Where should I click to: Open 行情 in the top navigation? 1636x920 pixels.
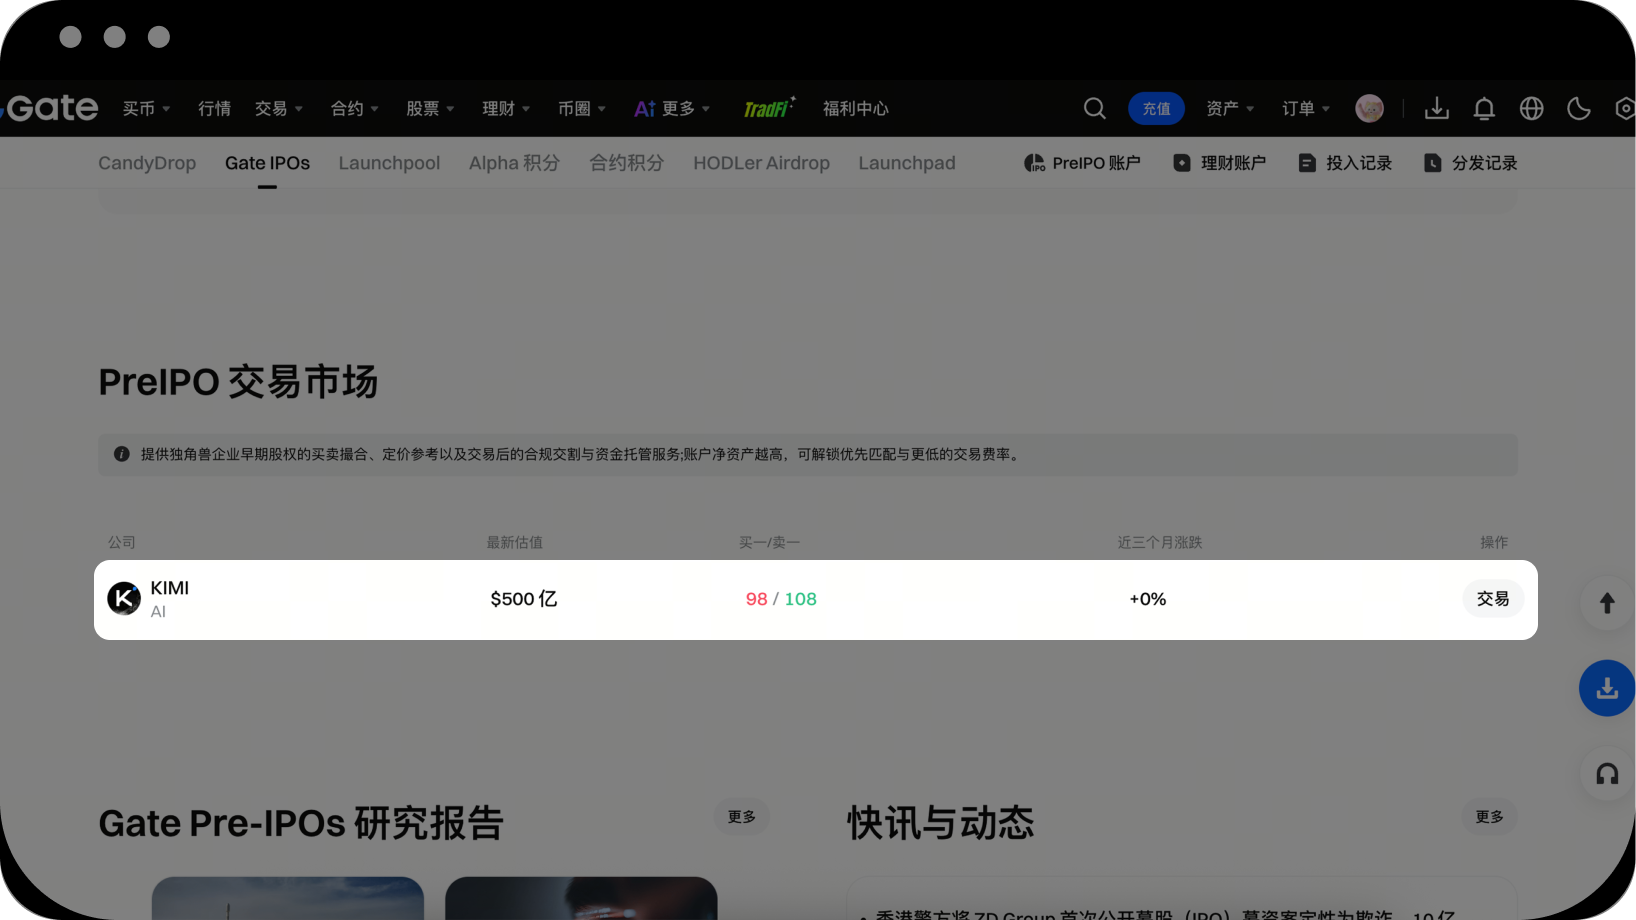click(x=214, y=108)
